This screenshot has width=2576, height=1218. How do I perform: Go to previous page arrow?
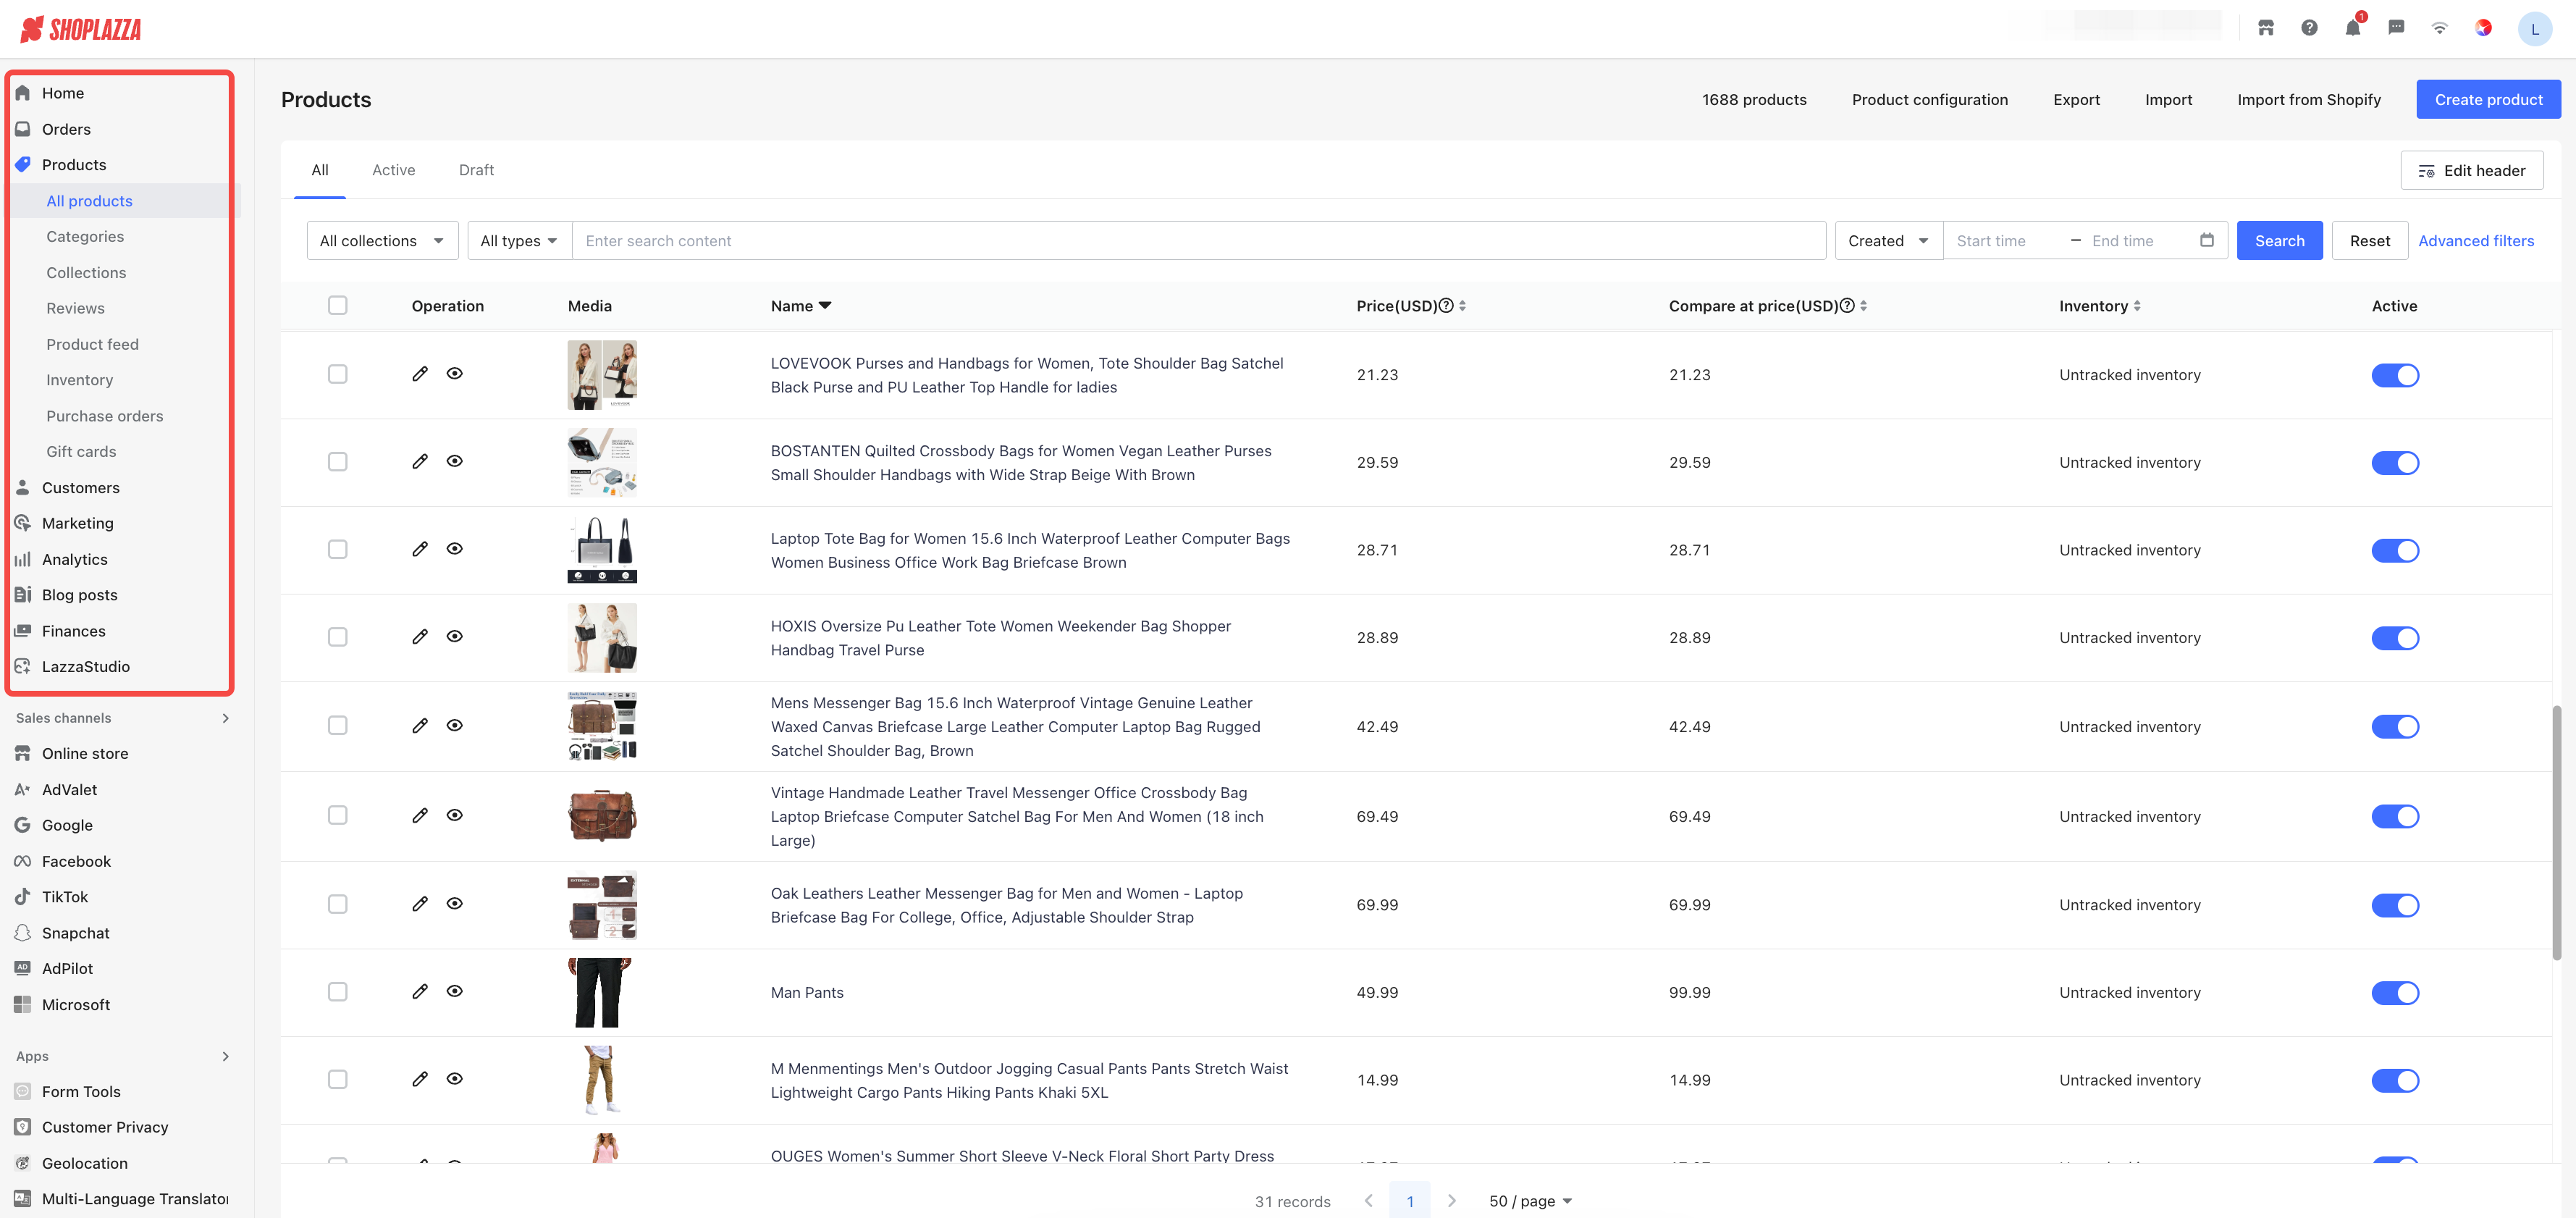click(x=1368, y=1201)
